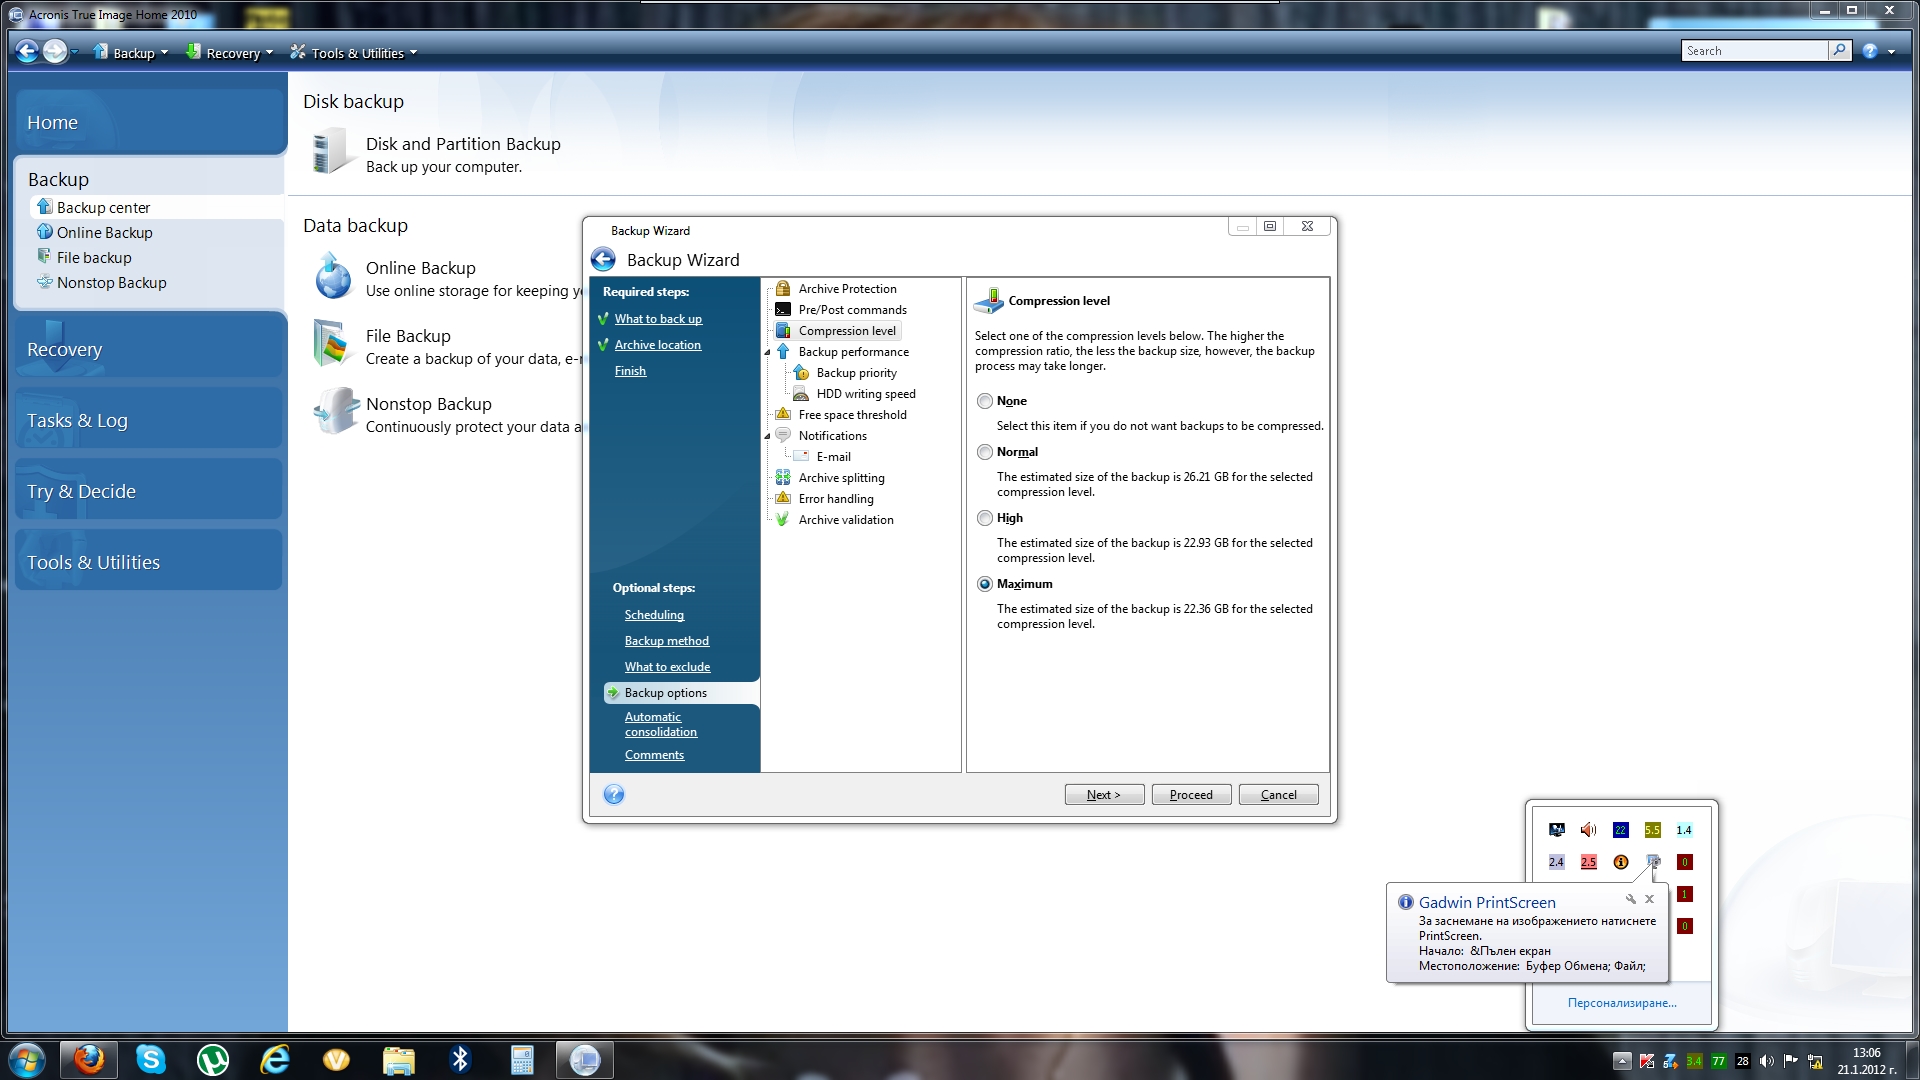Go back using the Backup Wizard arrow icon
Screen dimensions: 1920x1080
coord(603,260)
